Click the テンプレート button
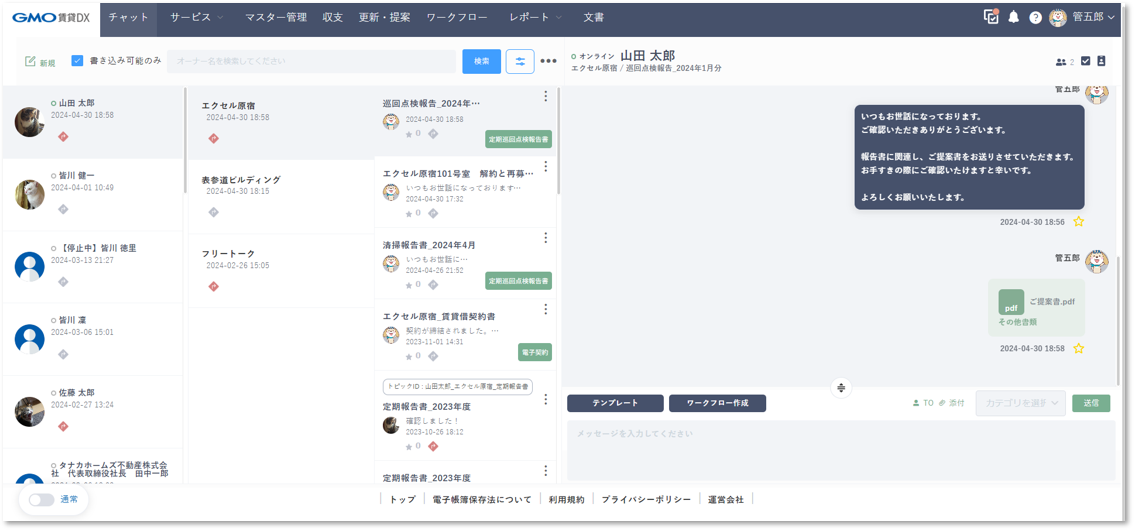 click(x=615, y=403)
